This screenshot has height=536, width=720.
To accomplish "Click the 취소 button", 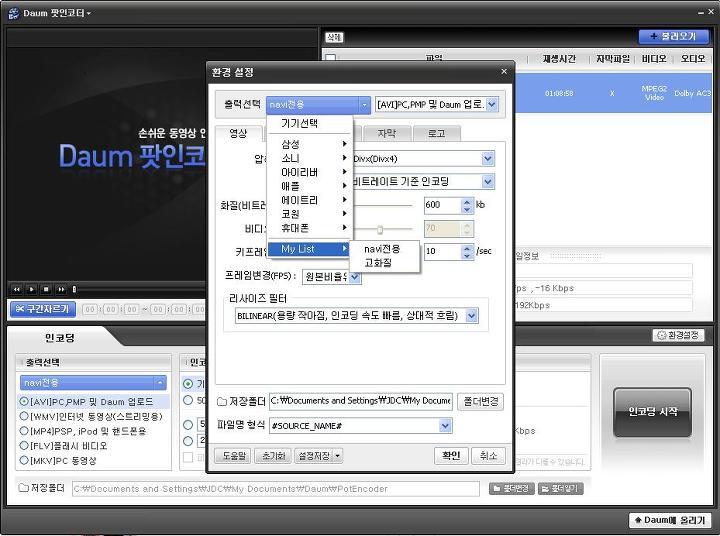I will point(488,456).
